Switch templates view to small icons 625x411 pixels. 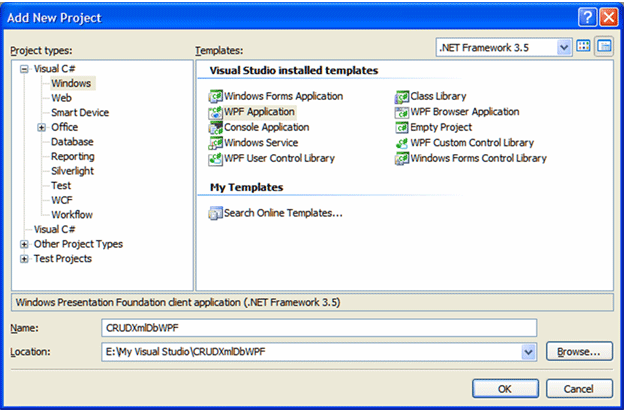(x=604, y=47)
